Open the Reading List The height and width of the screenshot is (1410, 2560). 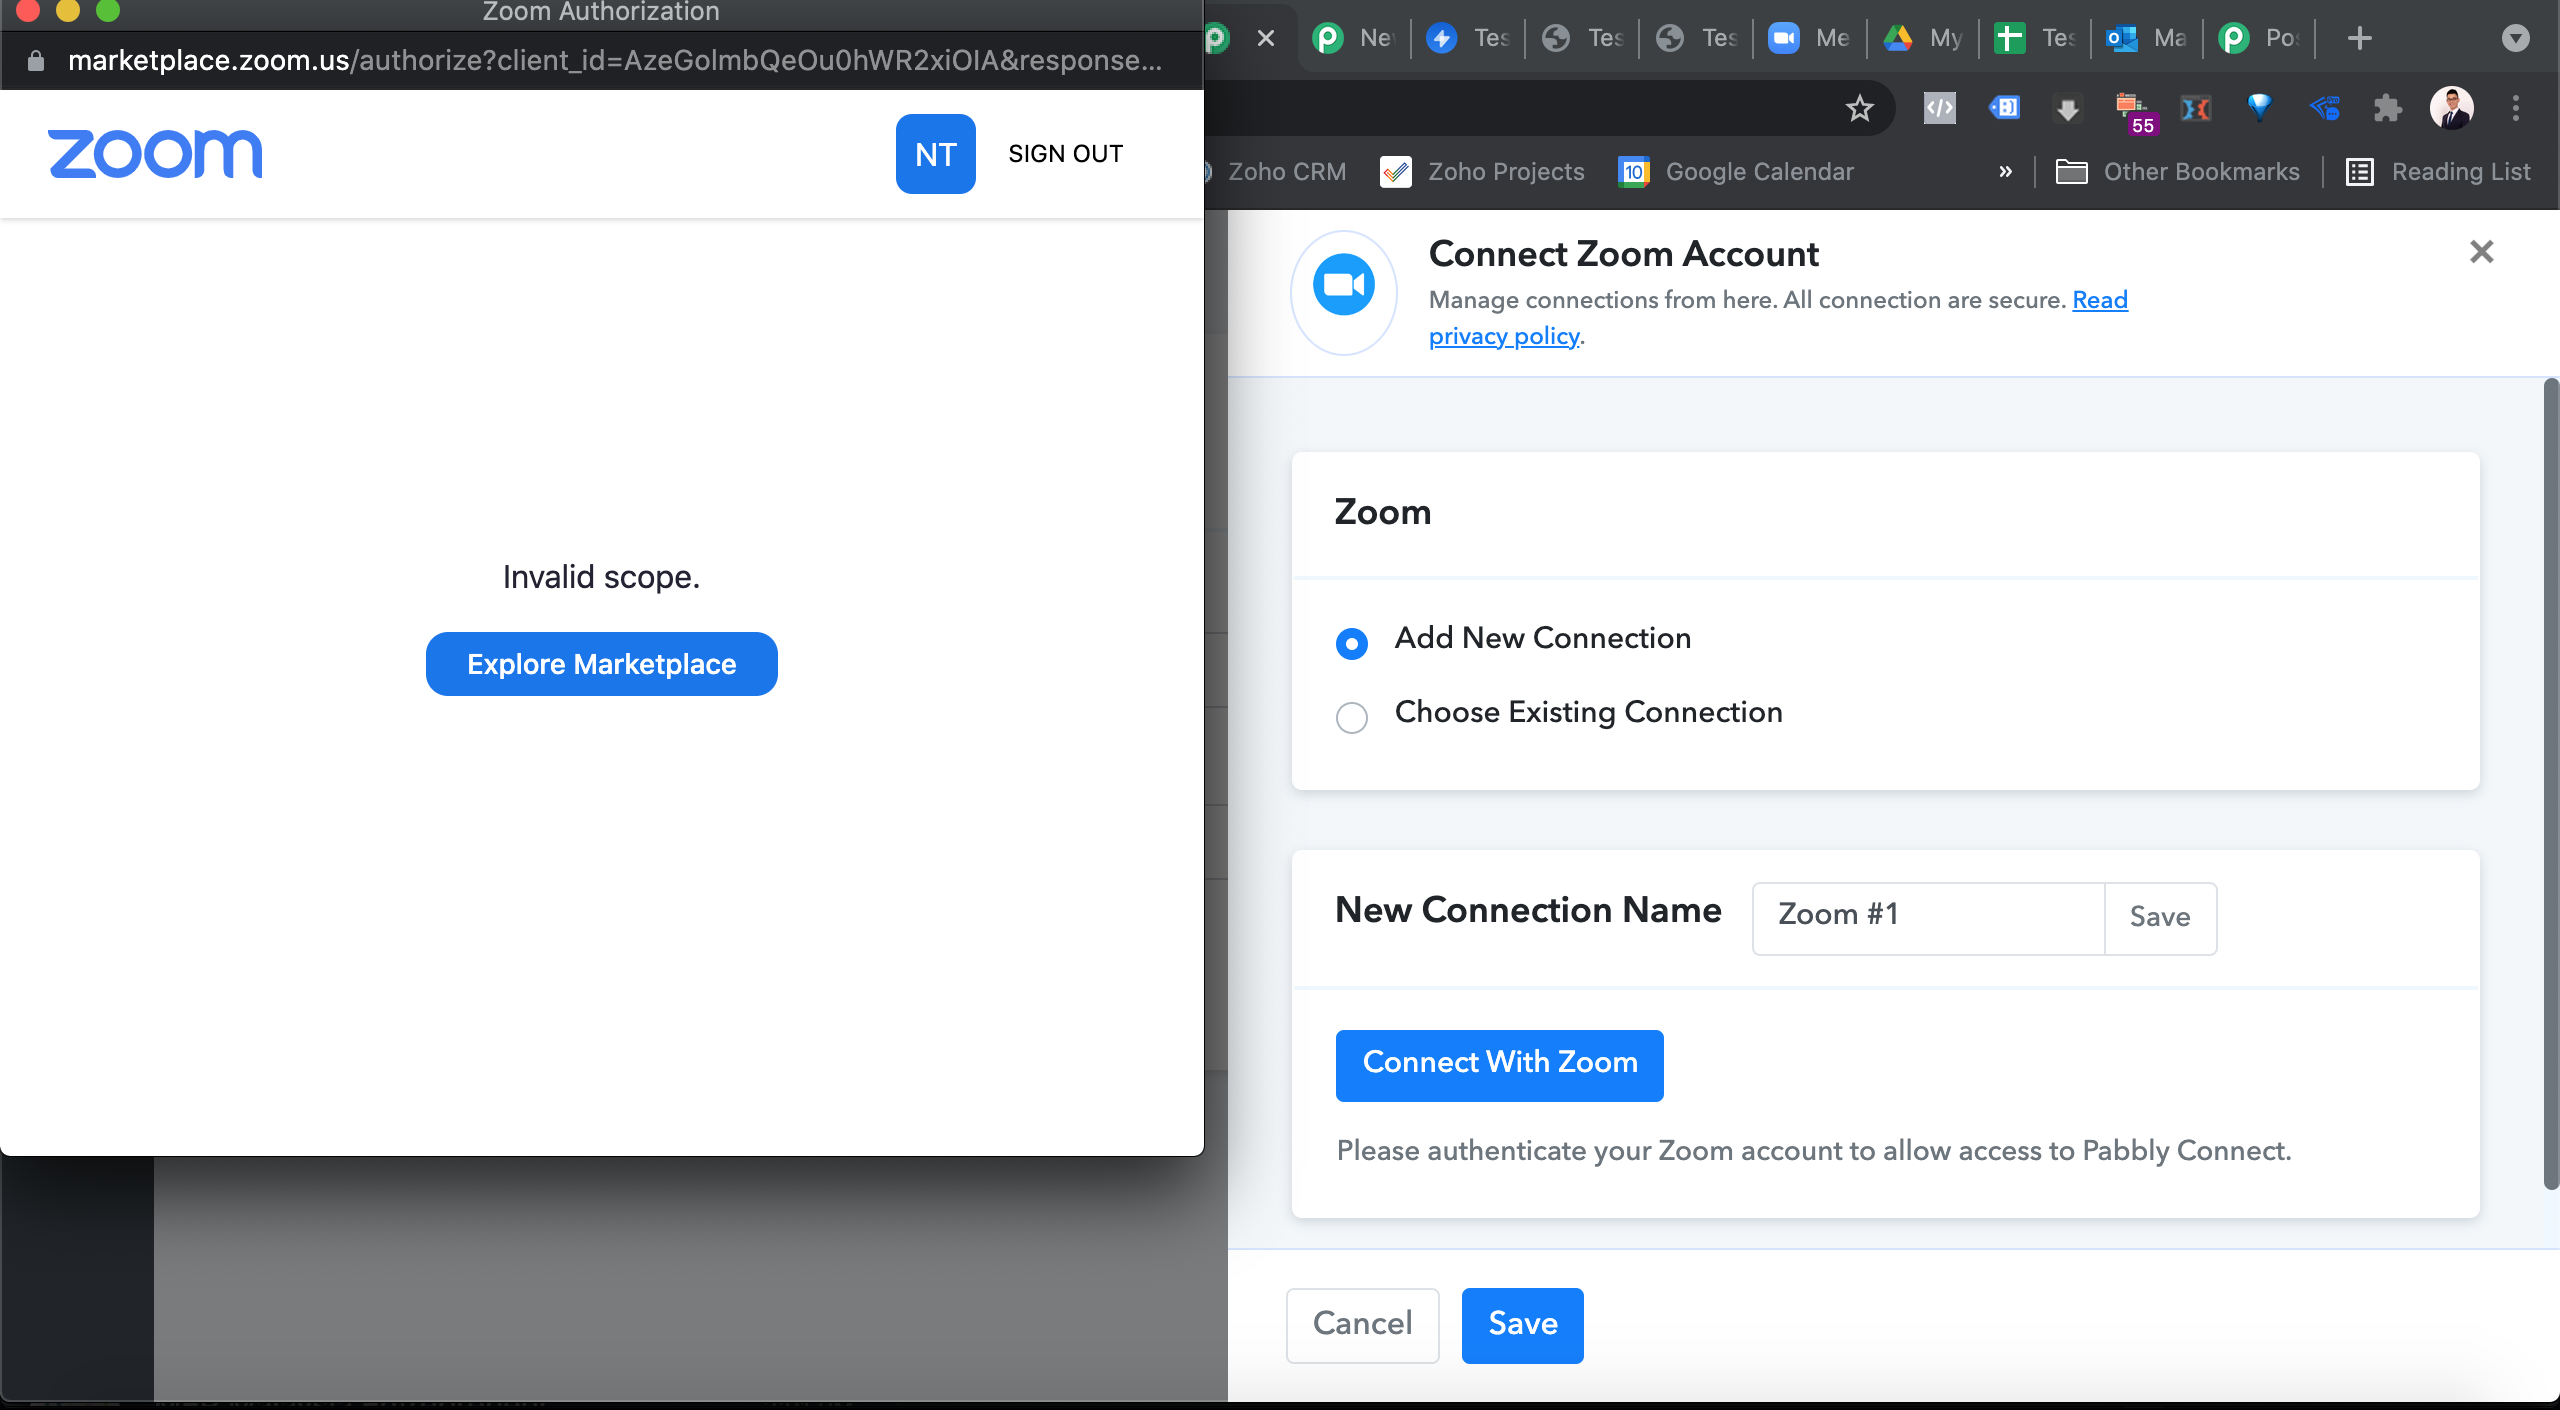pos(2438,172)
